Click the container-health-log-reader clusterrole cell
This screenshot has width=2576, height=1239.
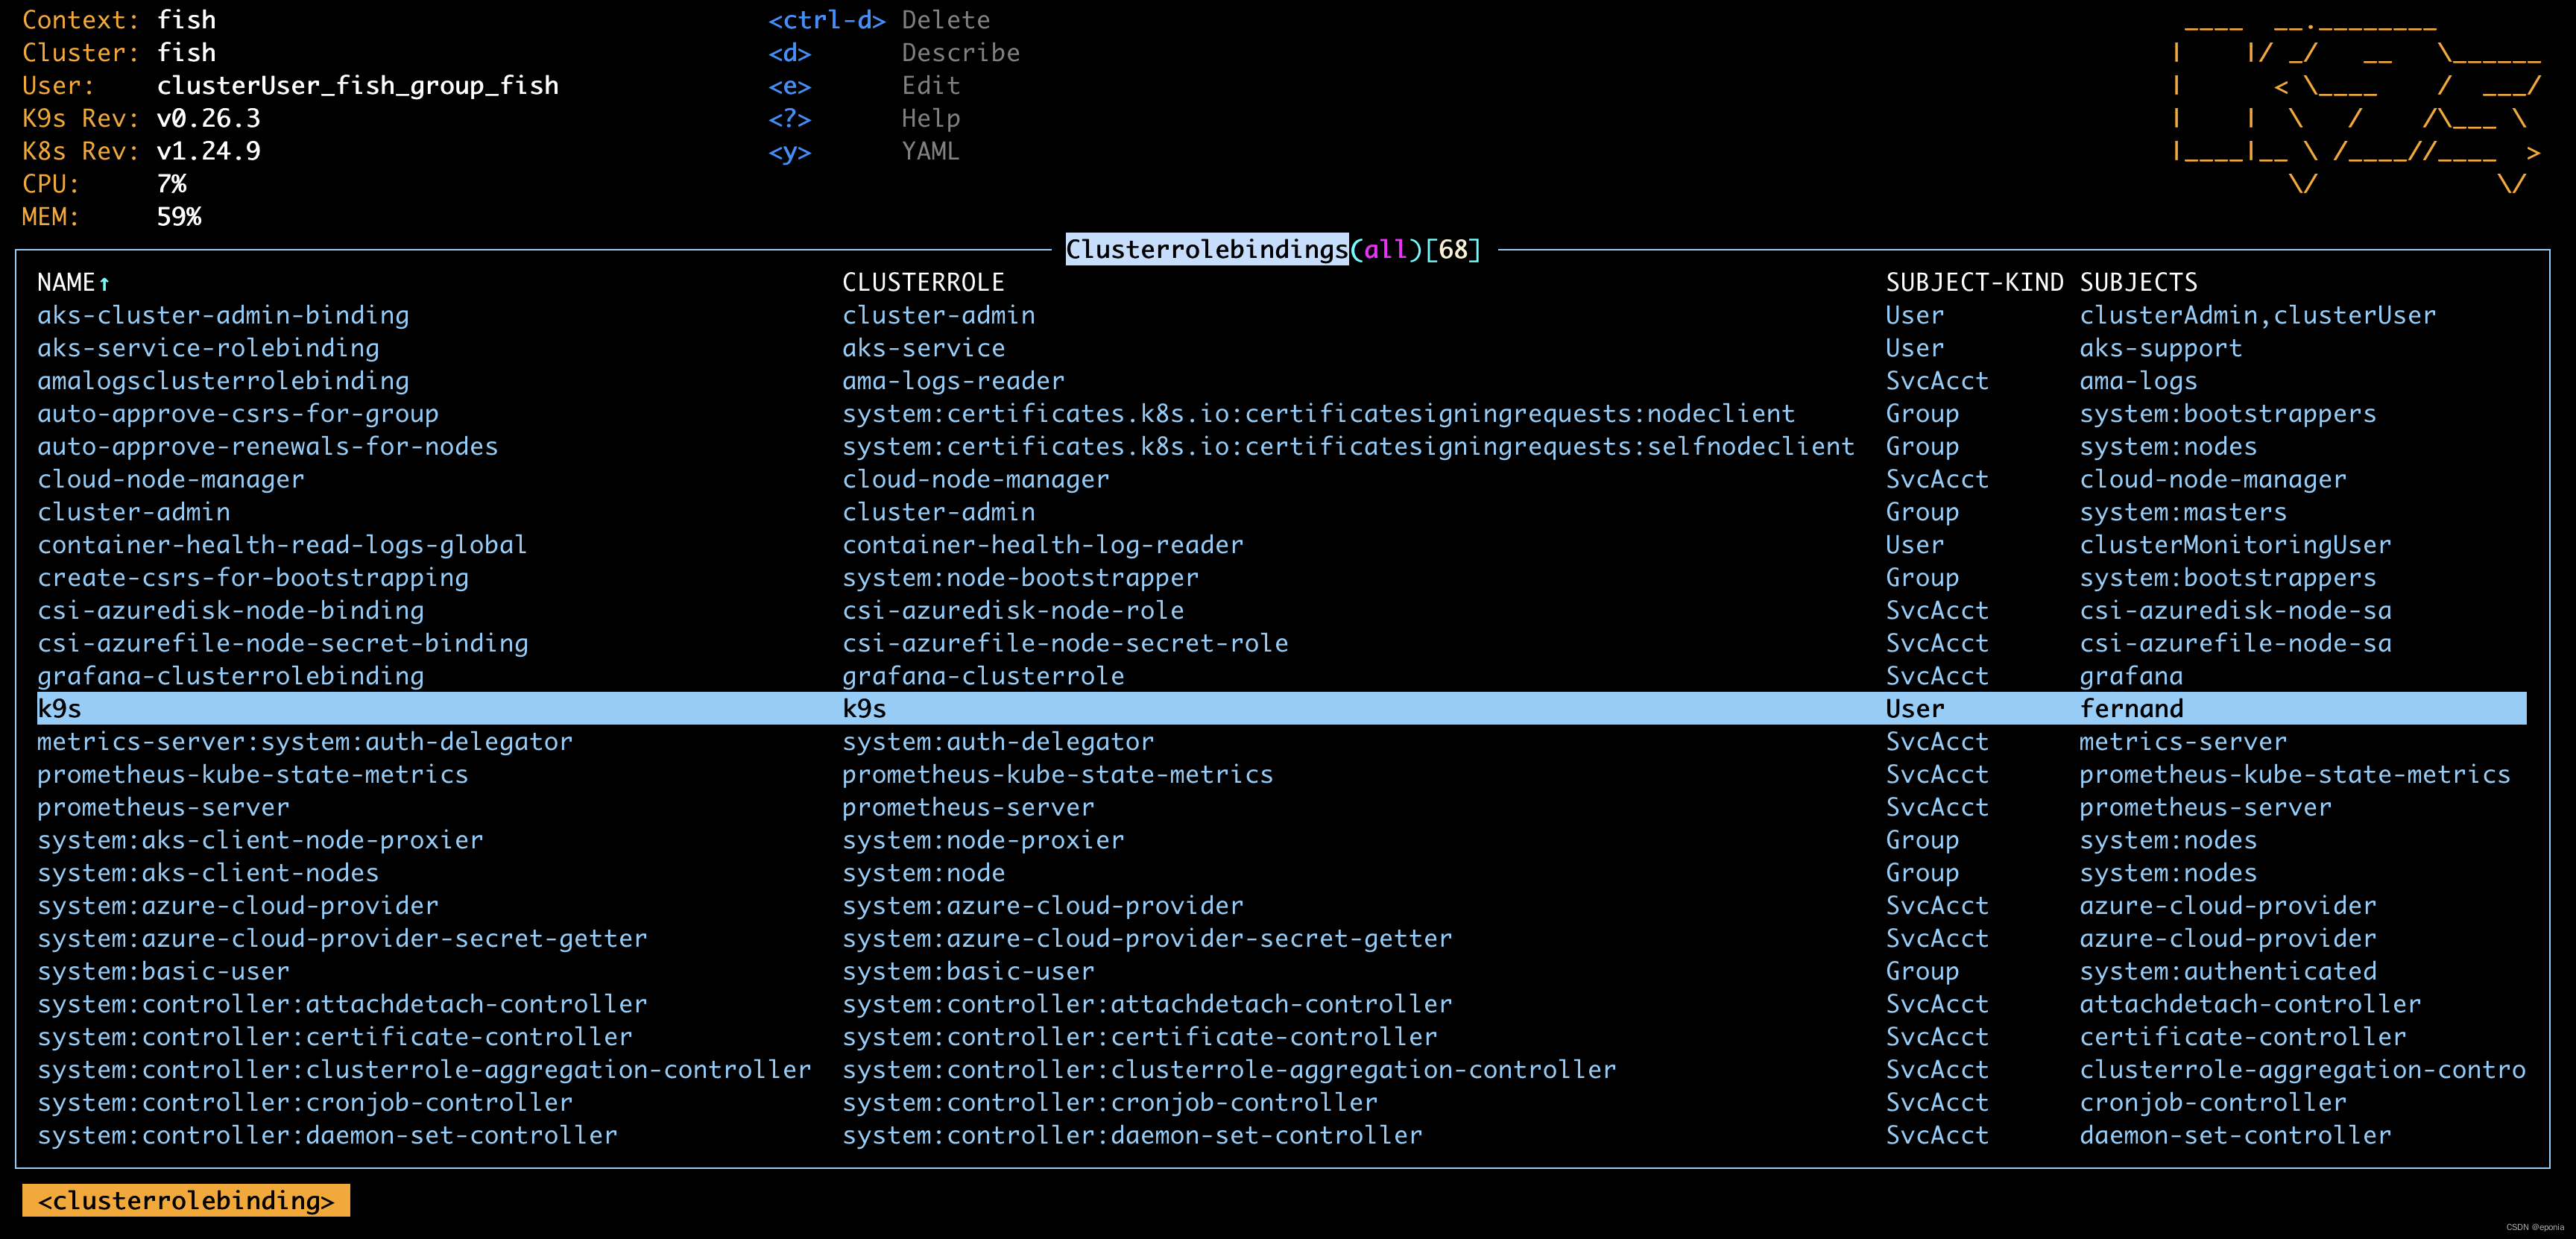pyautogui.click(x=1042, y=545)
